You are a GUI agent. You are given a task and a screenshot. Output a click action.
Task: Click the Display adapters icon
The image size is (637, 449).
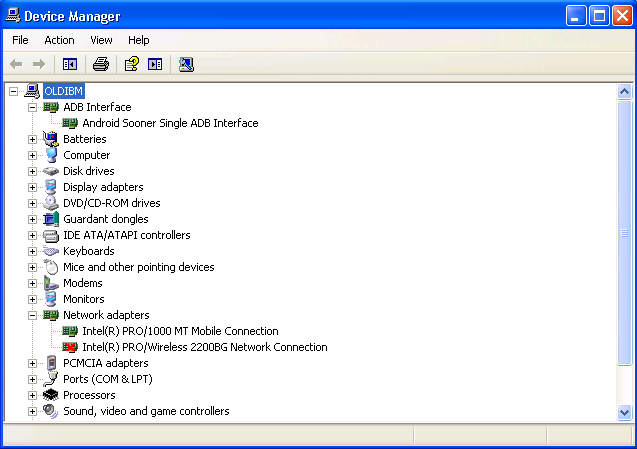51,187
